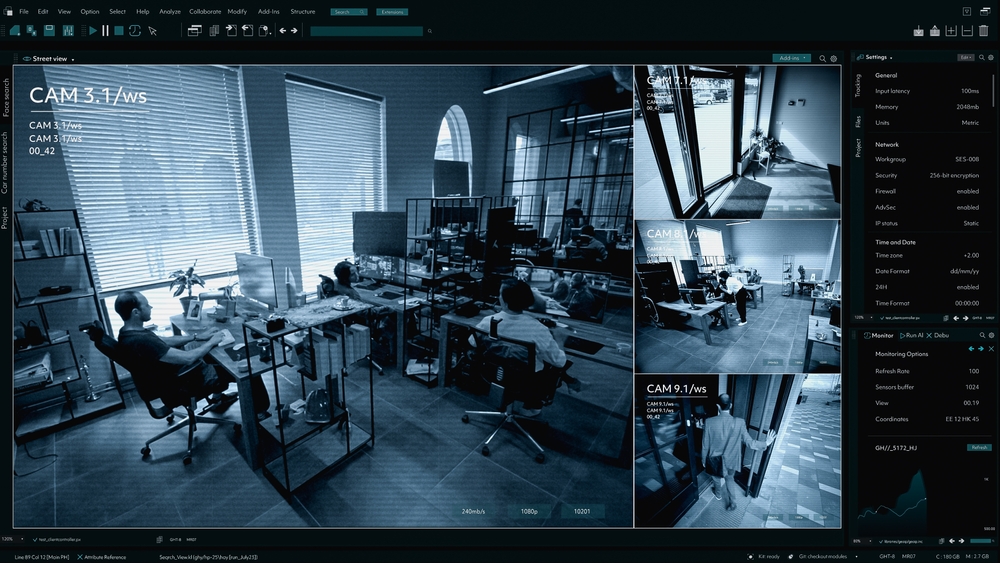Click the 1080p resolution button

(x=529, y=511)
